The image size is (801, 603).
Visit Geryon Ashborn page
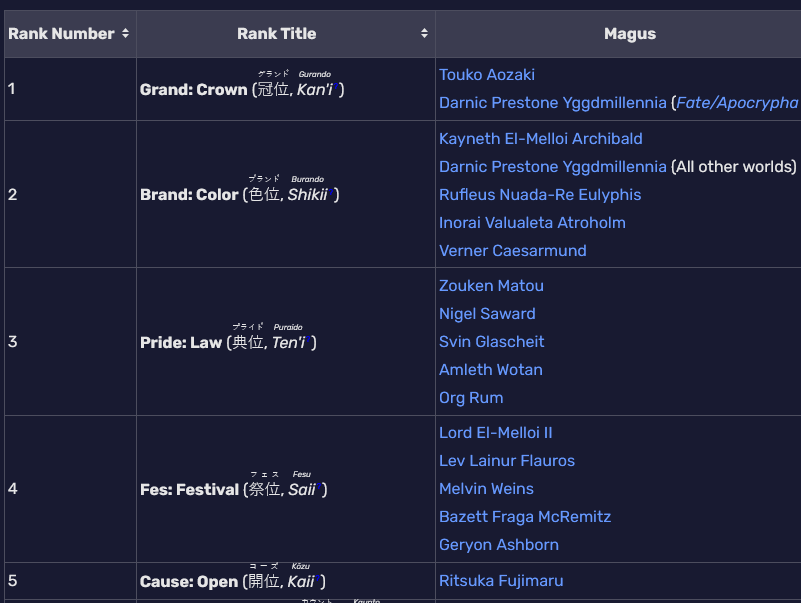(499, 545)
